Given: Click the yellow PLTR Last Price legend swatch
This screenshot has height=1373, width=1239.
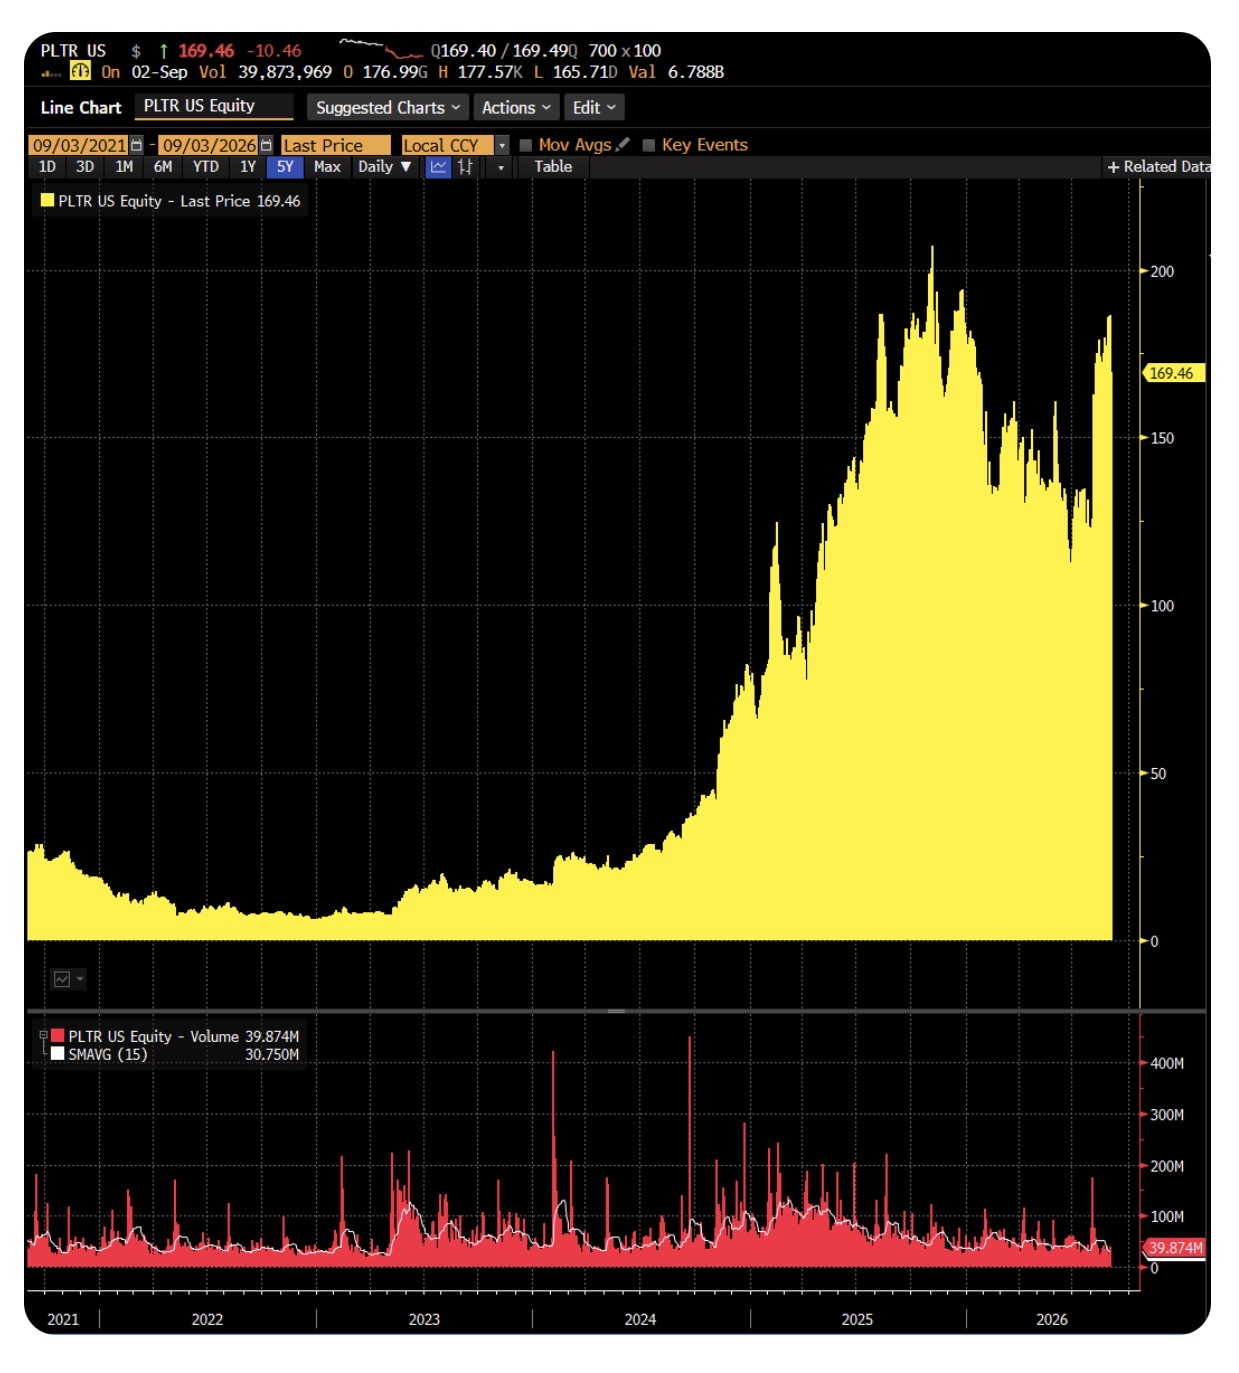Looking at the screenshot, I should coord(47,200).
